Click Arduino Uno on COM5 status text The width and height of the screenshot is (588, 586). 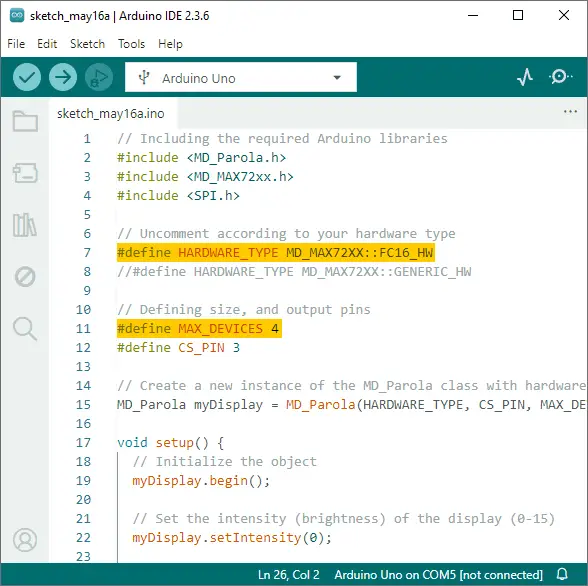438,574
